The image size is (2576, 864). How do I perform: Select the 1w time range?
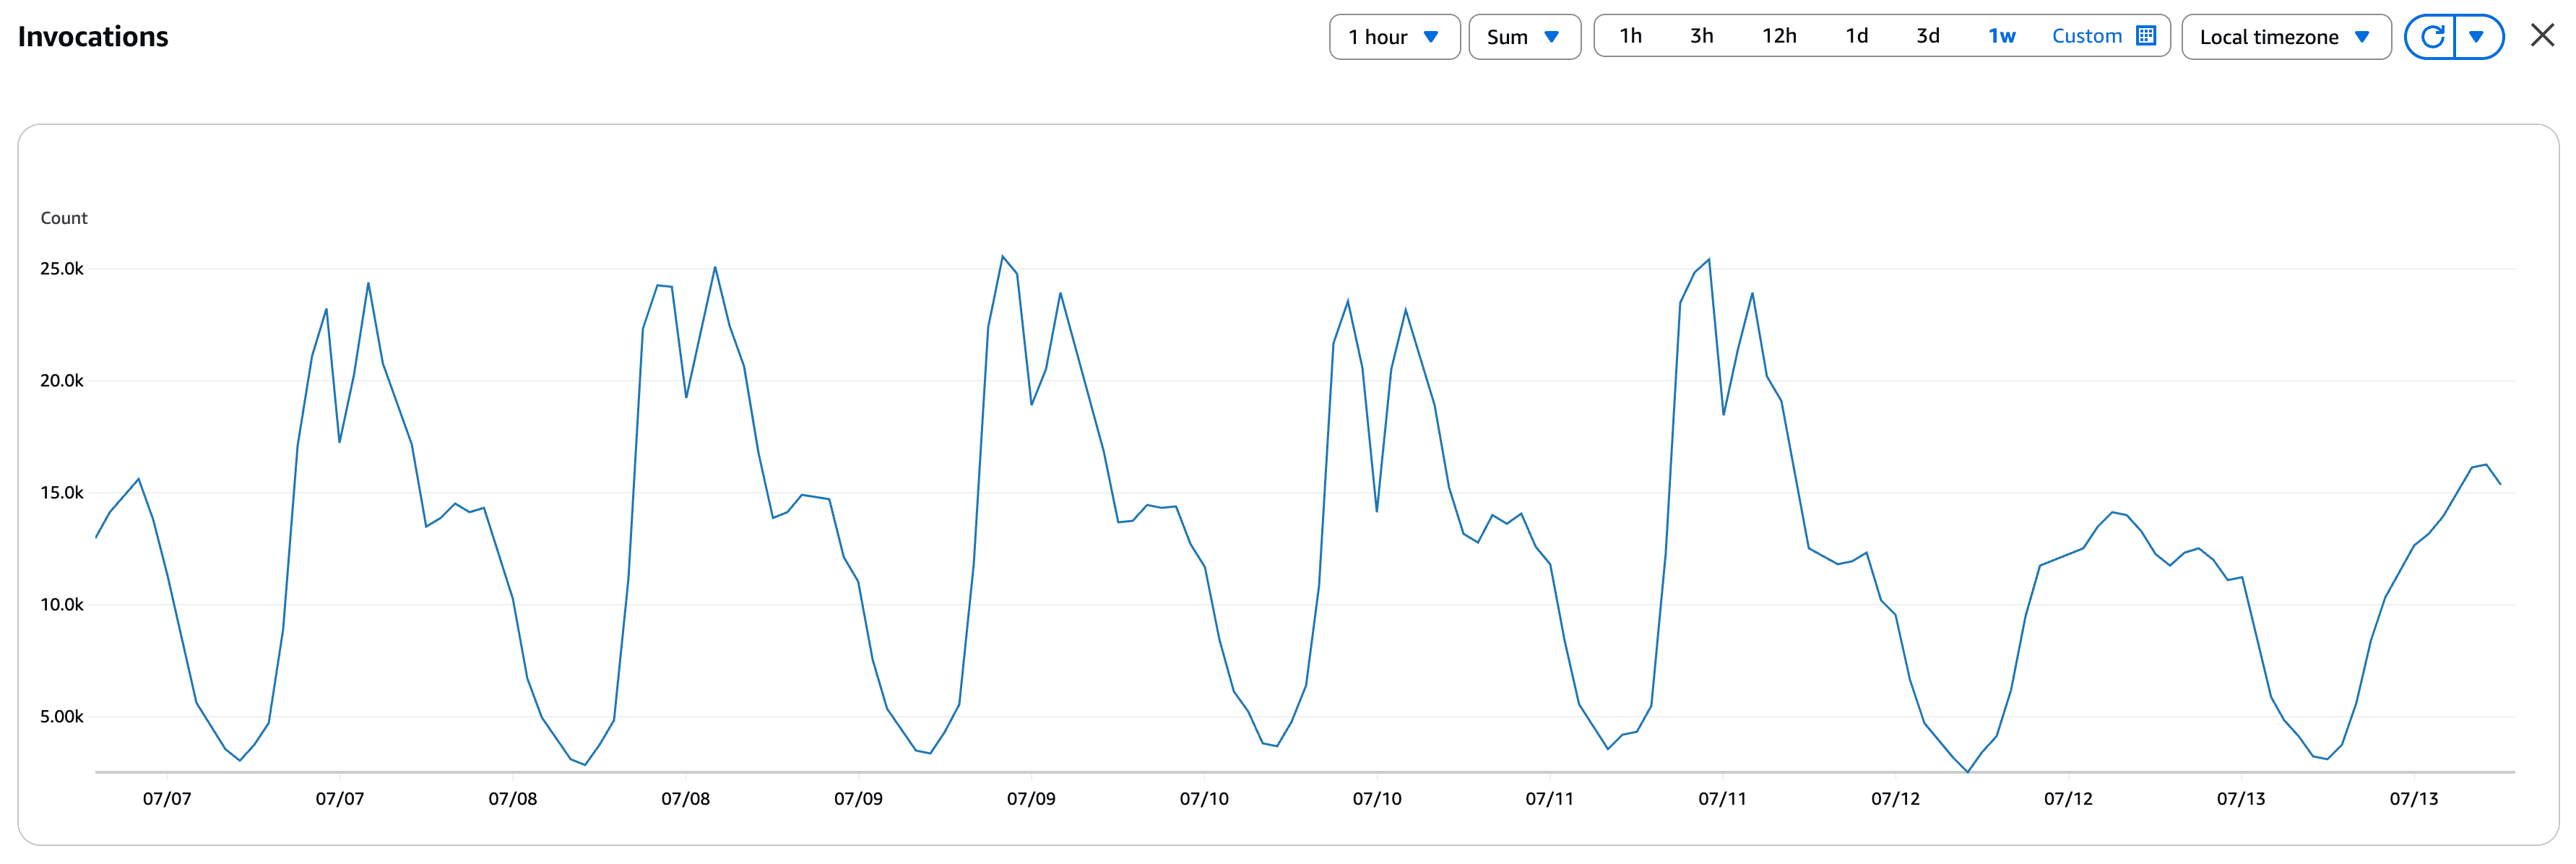point(2001,37)
